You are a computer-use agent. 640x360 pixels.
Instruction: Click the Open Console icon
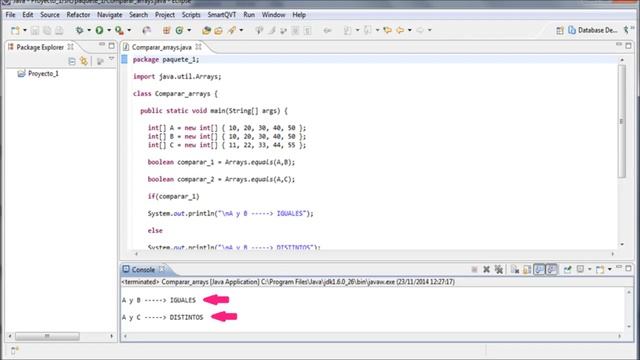tap(600, 269)
